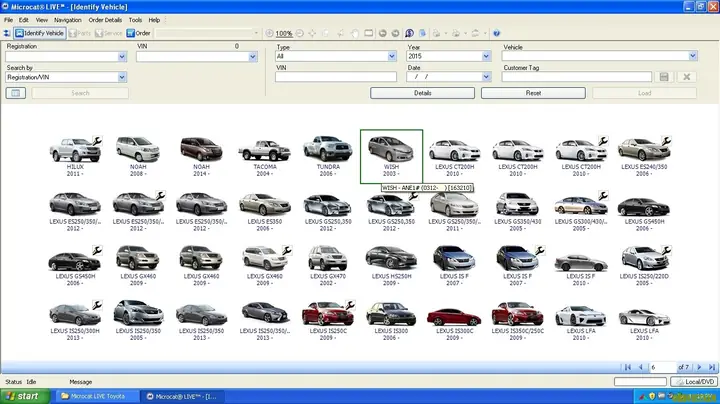Viewport: 720px width, 404px height.
Task: Click the fit window rectangle icon
Action: tap(369, 33)
